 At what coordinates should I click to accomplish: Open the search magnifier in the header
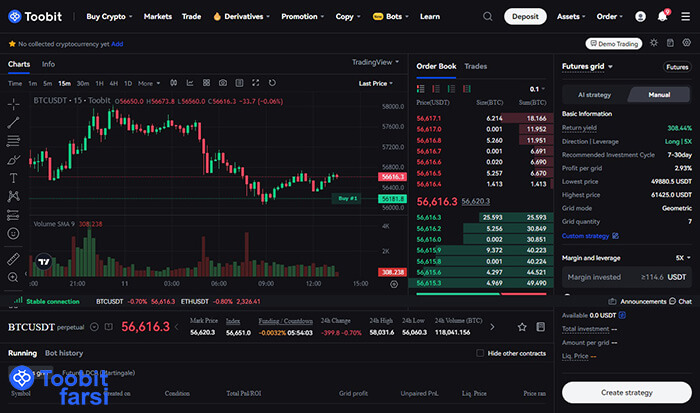[x=487, y=17]
